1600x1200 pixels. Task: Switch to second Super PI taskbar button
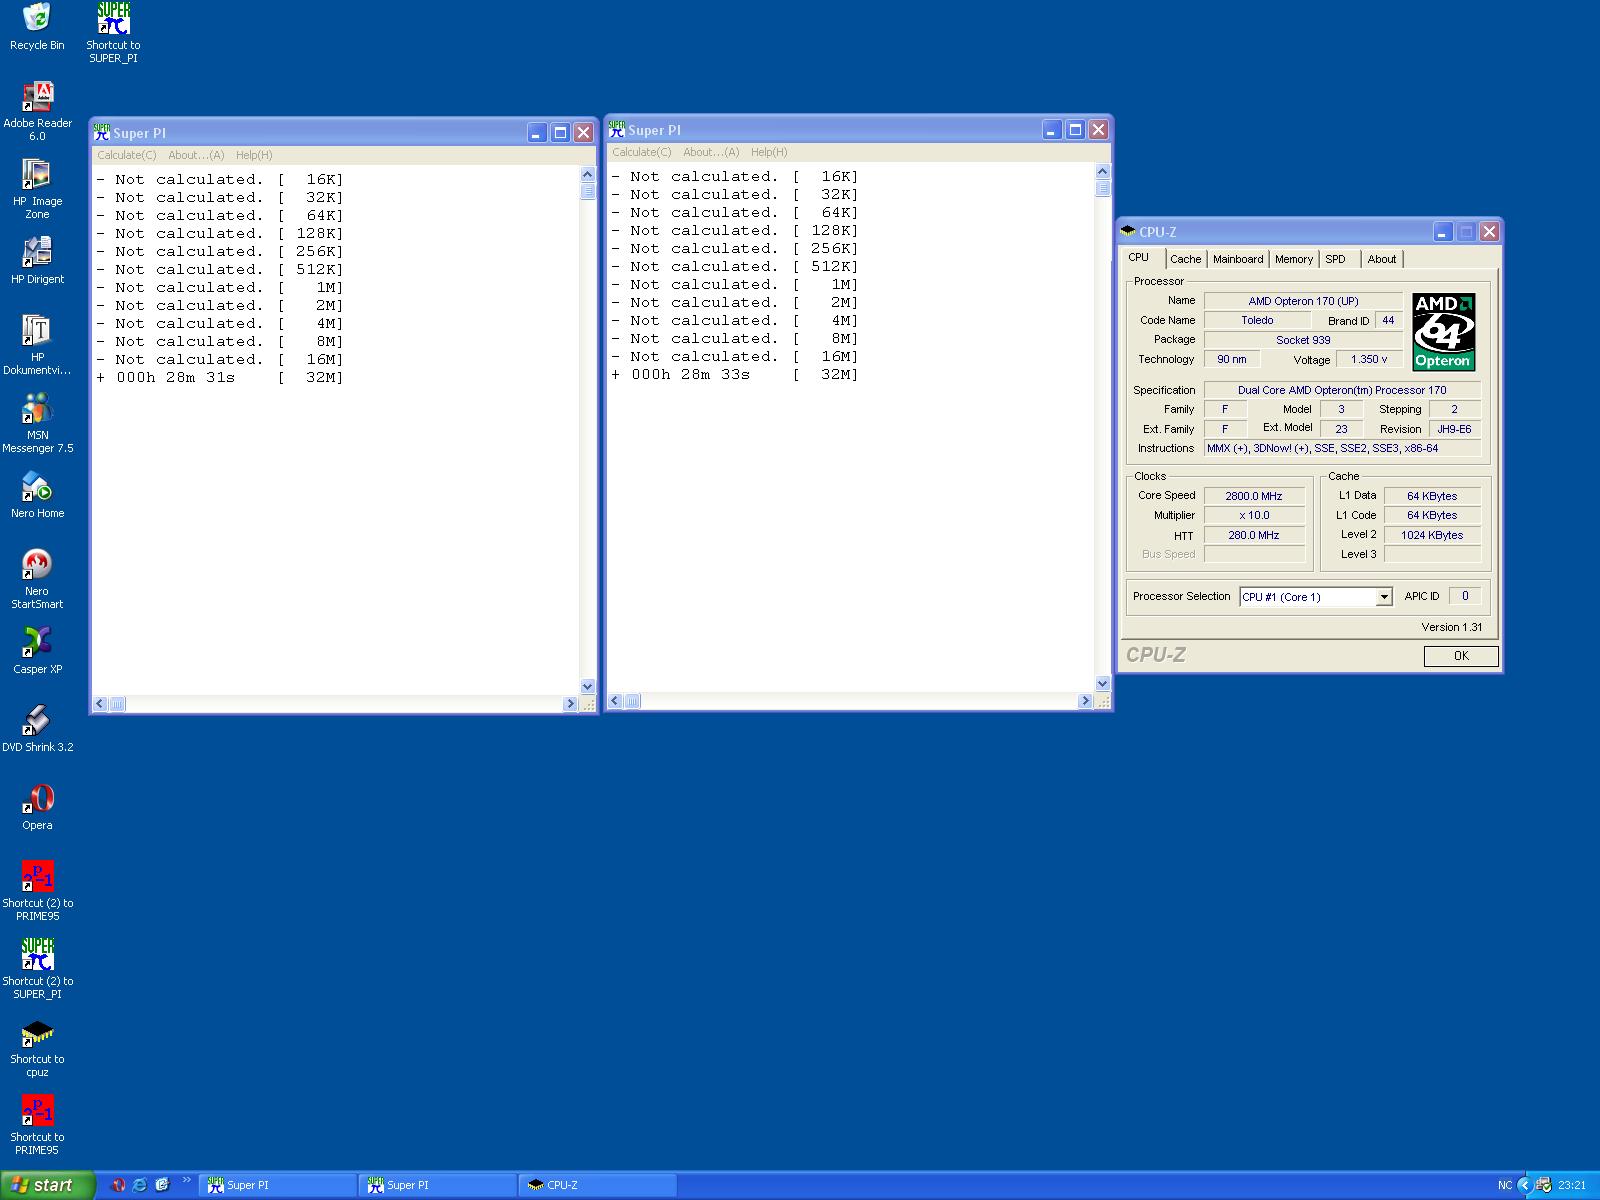(x=437, y=1185)
